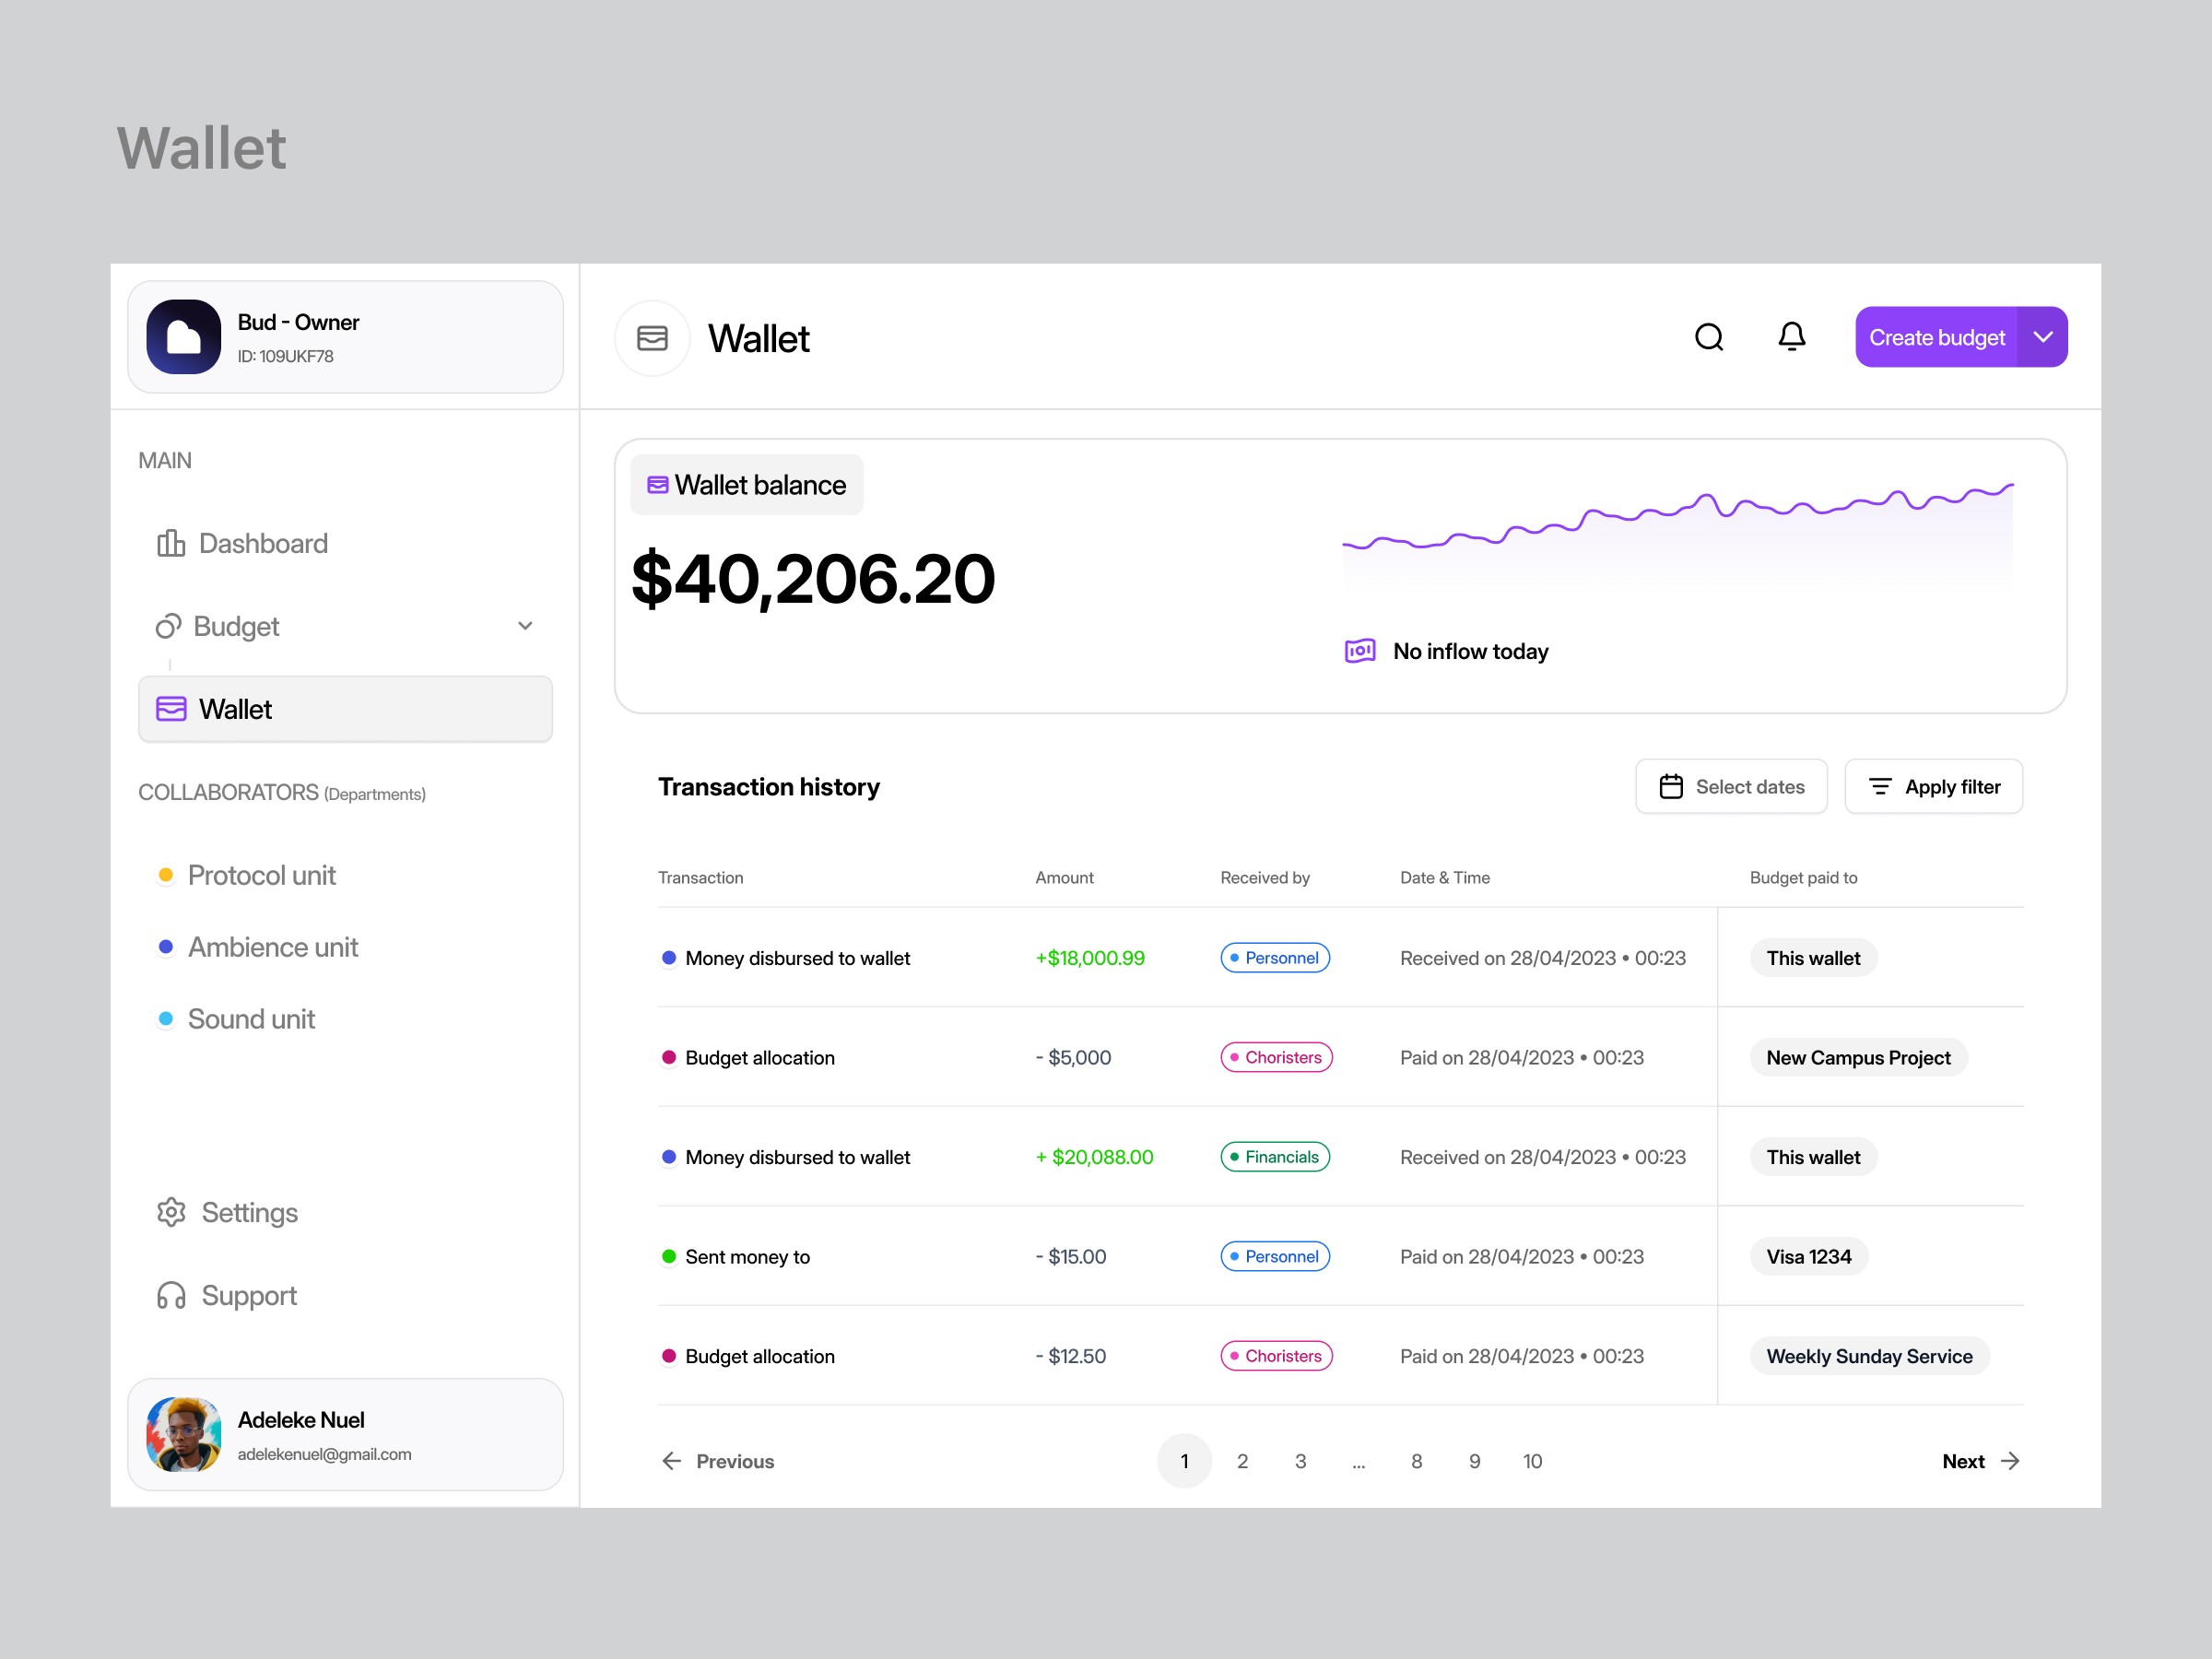Click the Bud app logo icon

pos(184,337)
